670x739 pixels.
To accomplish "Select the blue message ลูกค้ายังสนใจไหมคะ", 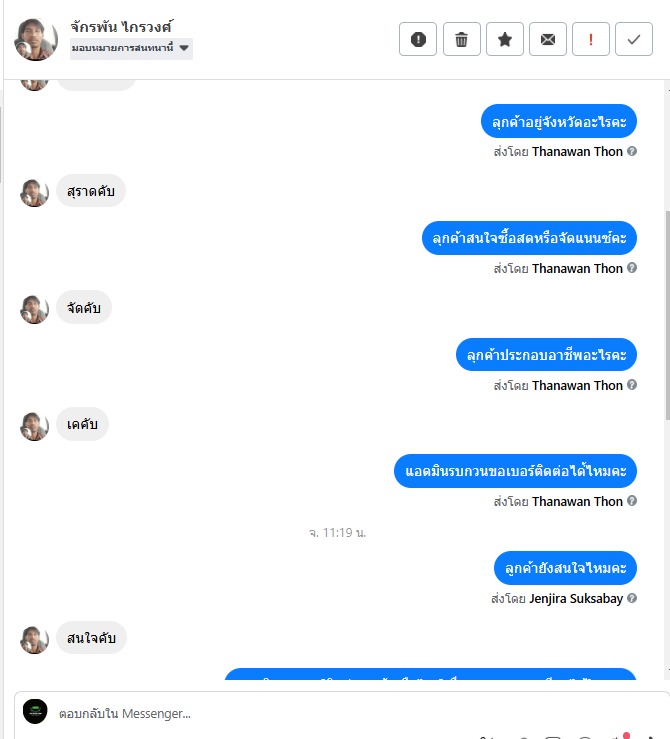I will pos(565,567).
